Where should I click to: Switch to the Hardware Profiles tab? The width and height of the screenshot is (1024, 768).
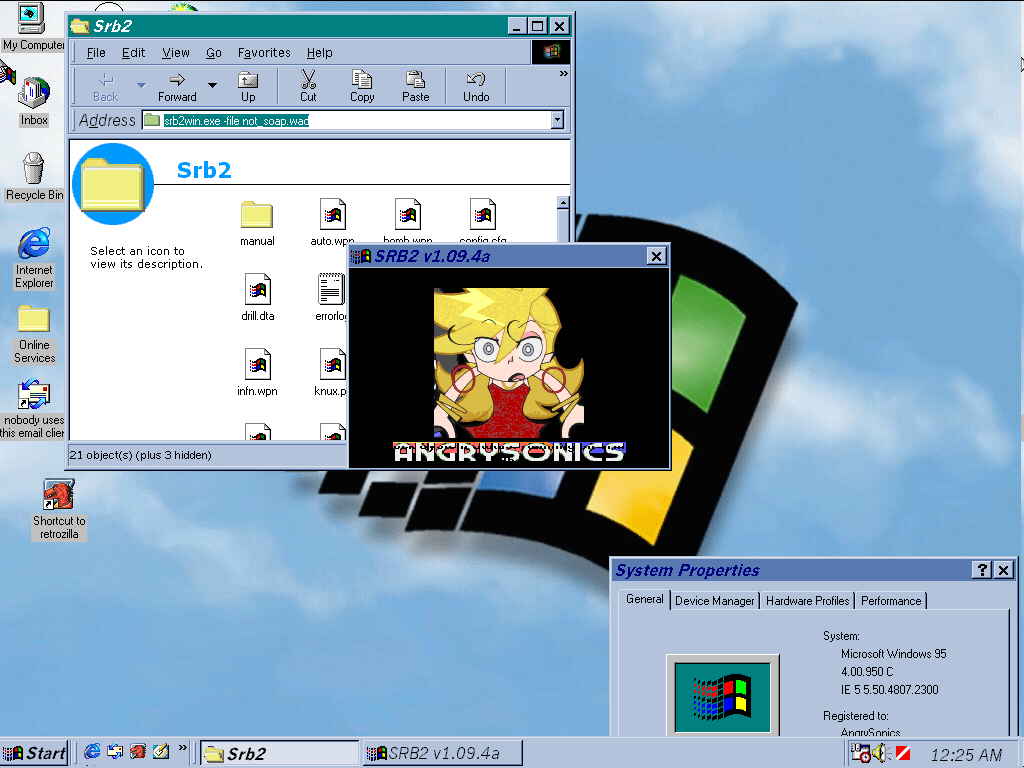807,601
